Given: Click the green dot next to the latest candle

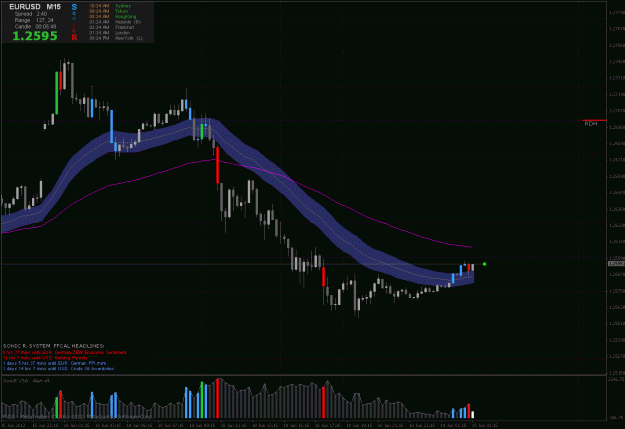Looking at the screenshot, I should 484,264.
